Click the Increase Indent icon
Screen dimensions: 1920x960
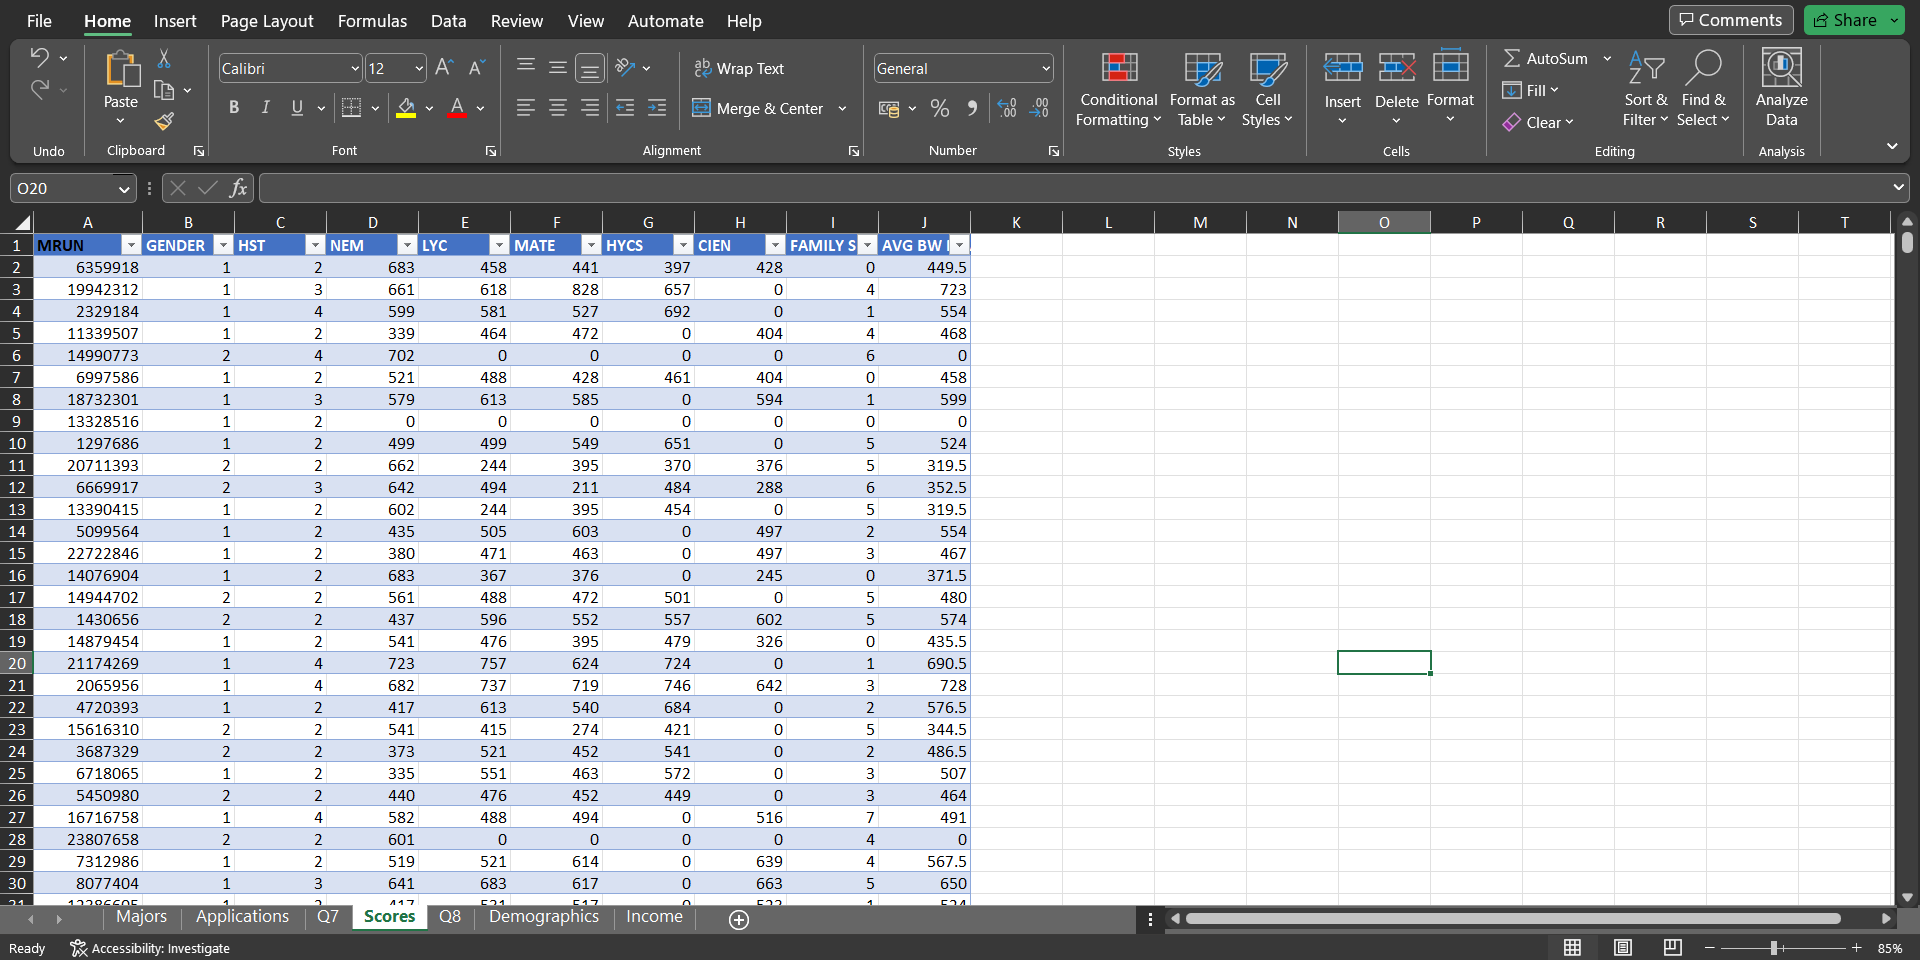click(x=657, y=108)
